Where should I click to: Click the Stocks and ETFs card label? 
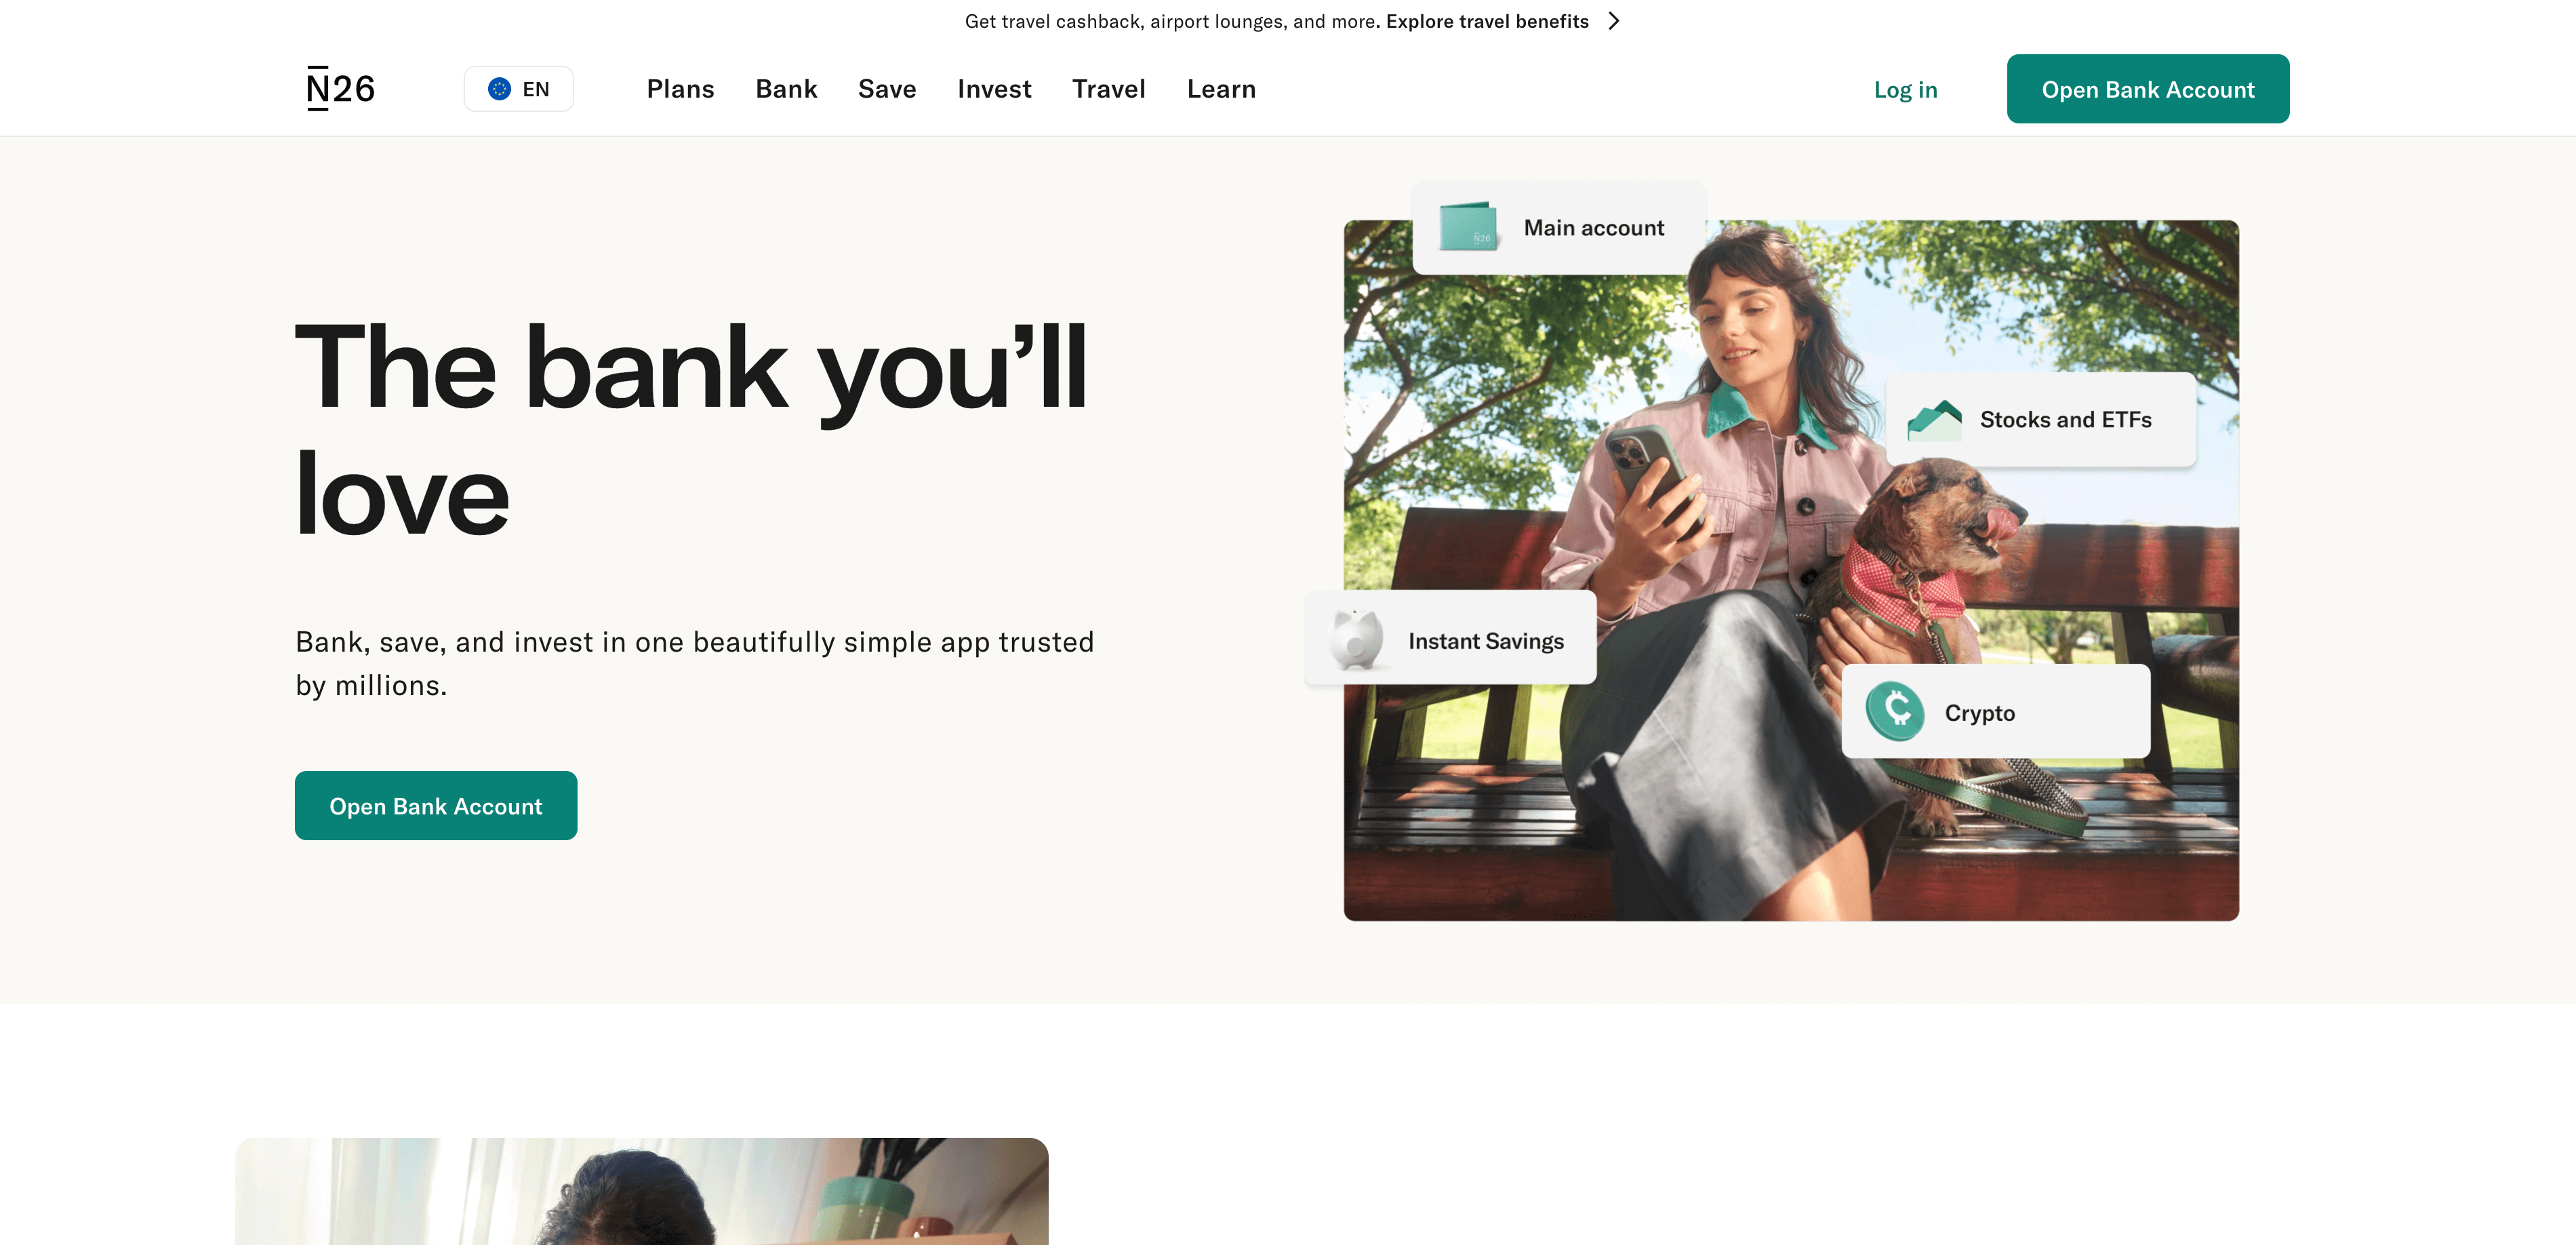2065,420
